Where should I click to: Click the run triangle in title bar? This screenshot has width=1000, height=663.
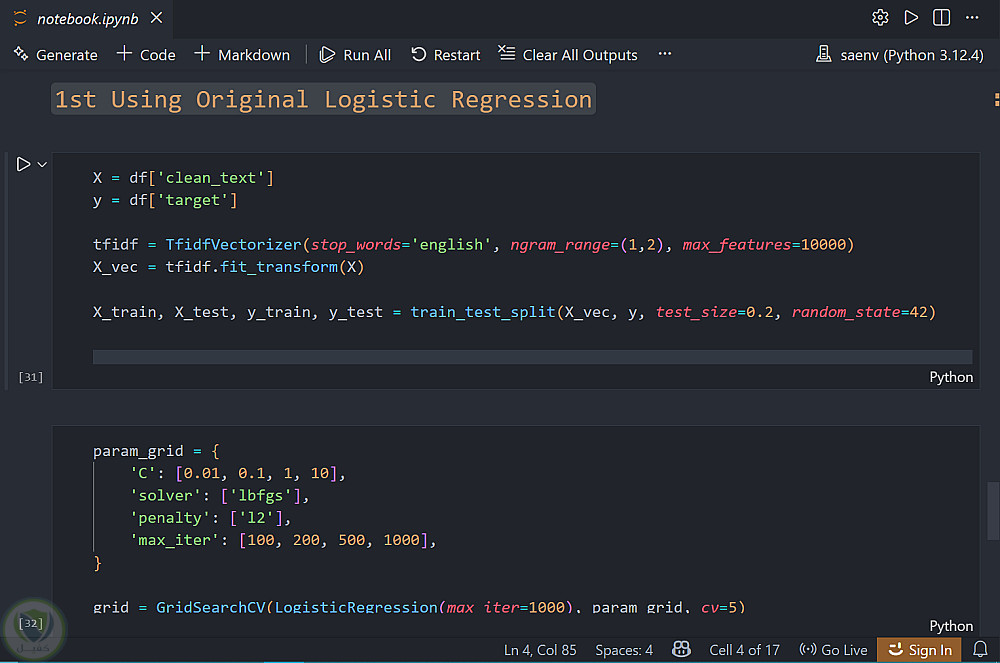coord(910,18)
